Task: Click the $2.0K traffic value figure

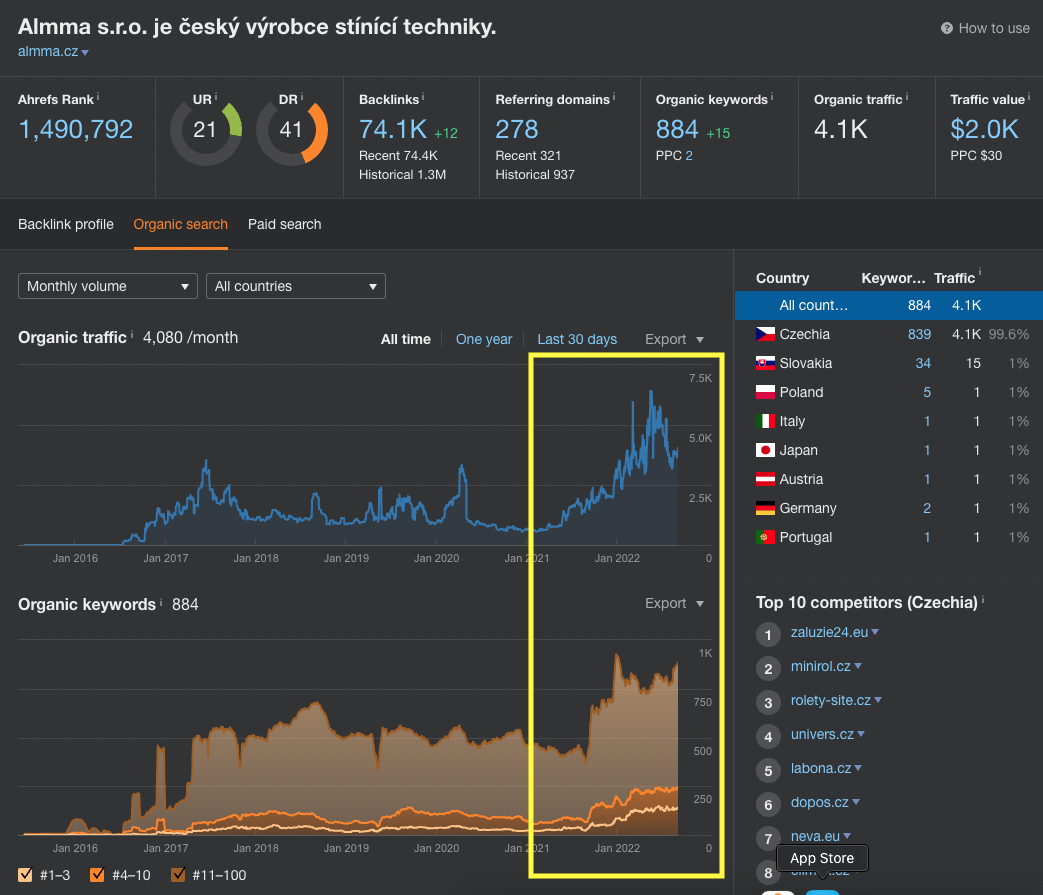Action: pos(984,129)
